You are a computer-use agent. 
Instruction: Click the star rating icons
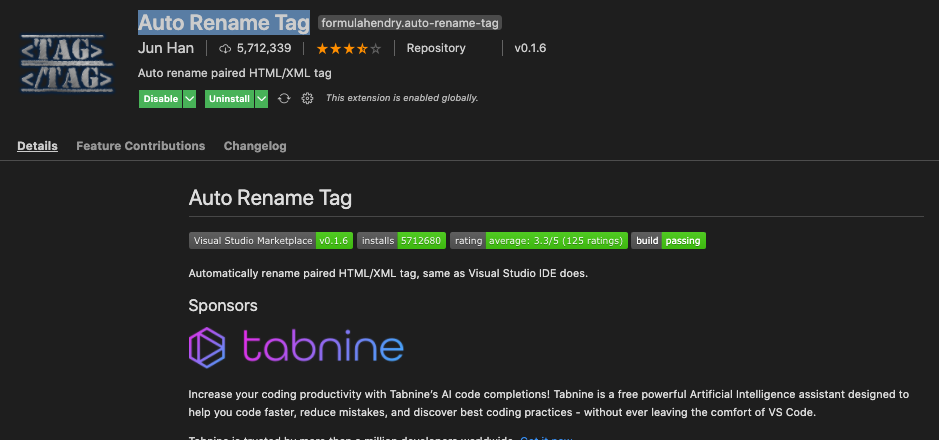tap(349, 48)
